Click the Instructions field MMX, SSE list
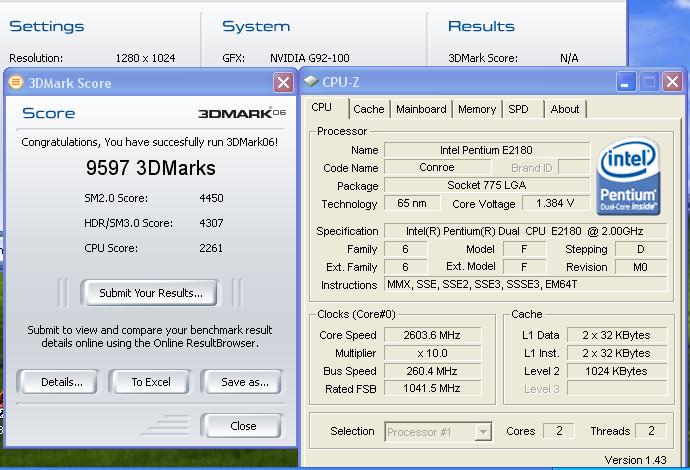 click(x=526, y=285)
